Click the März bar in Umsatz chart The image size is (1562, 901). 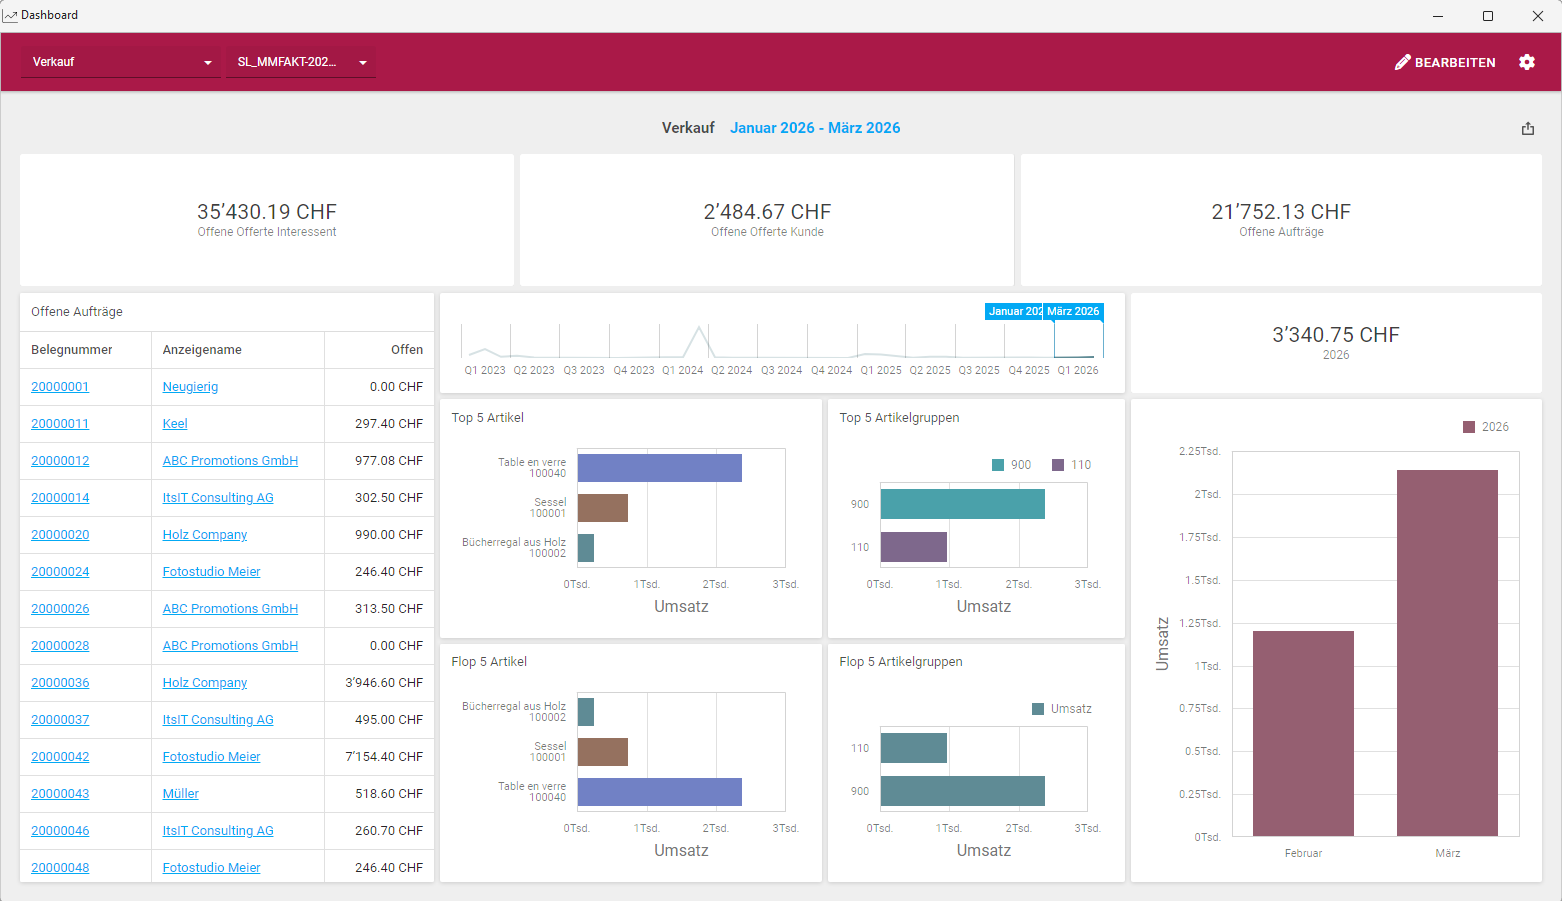[1447, 652]
